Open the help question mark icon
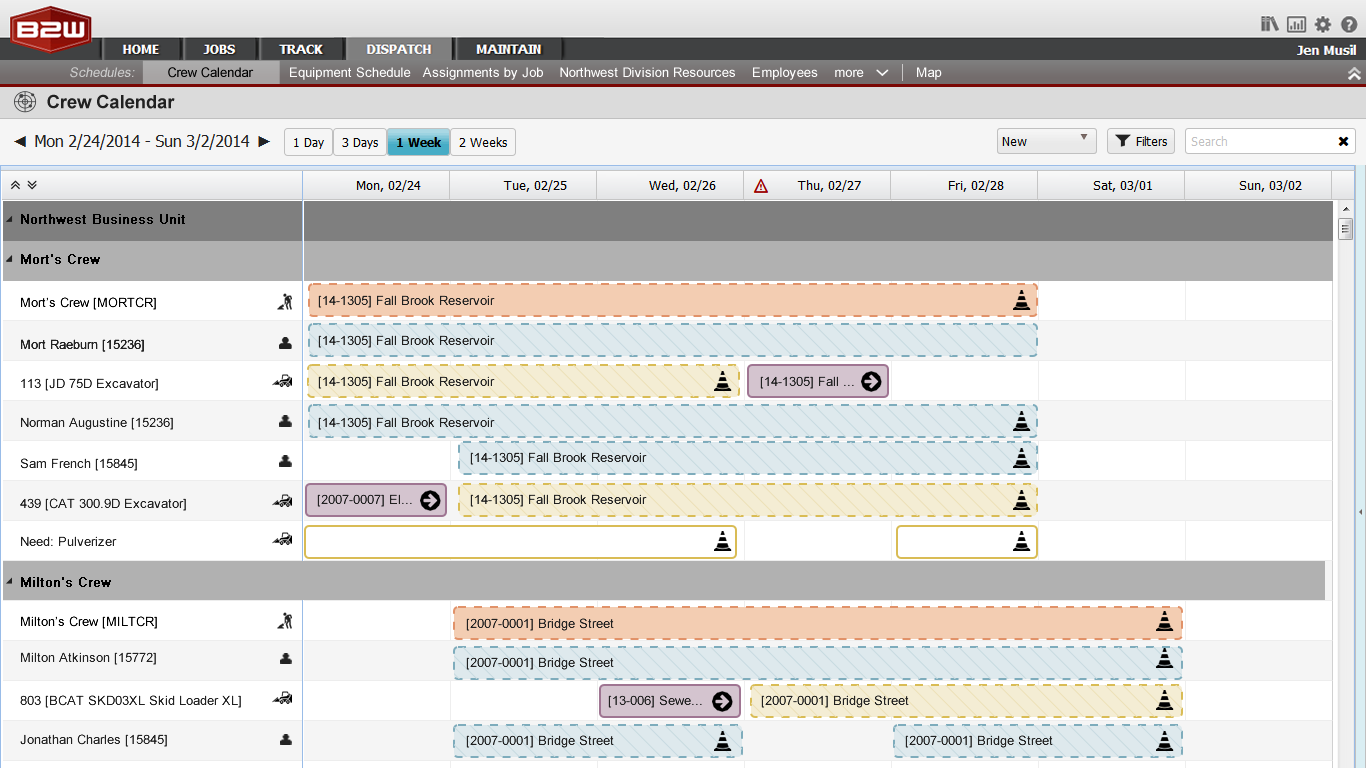 1349,24
